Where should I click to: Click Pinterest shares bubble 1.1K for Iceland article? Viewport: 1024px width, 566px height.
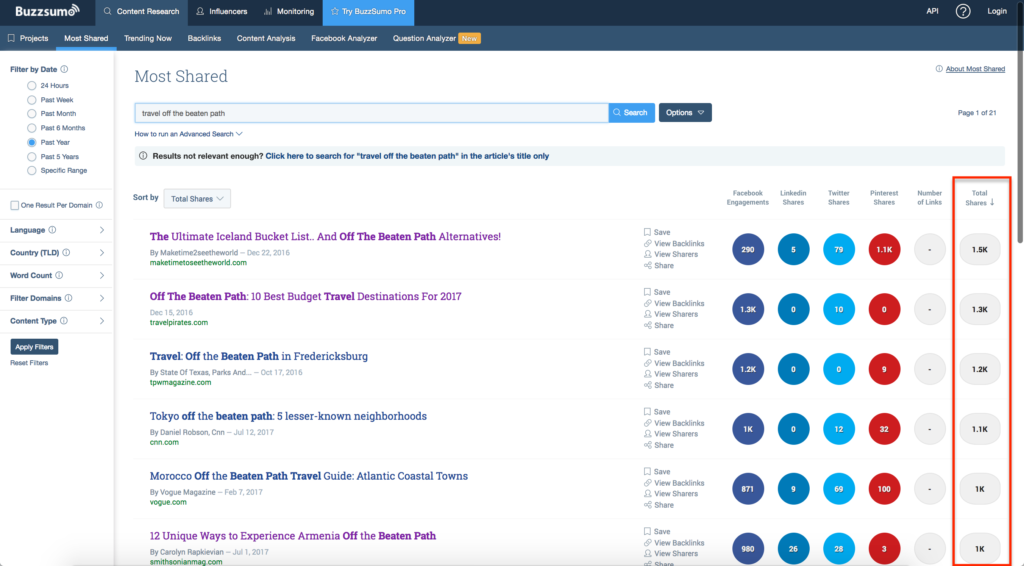point(884,249)
